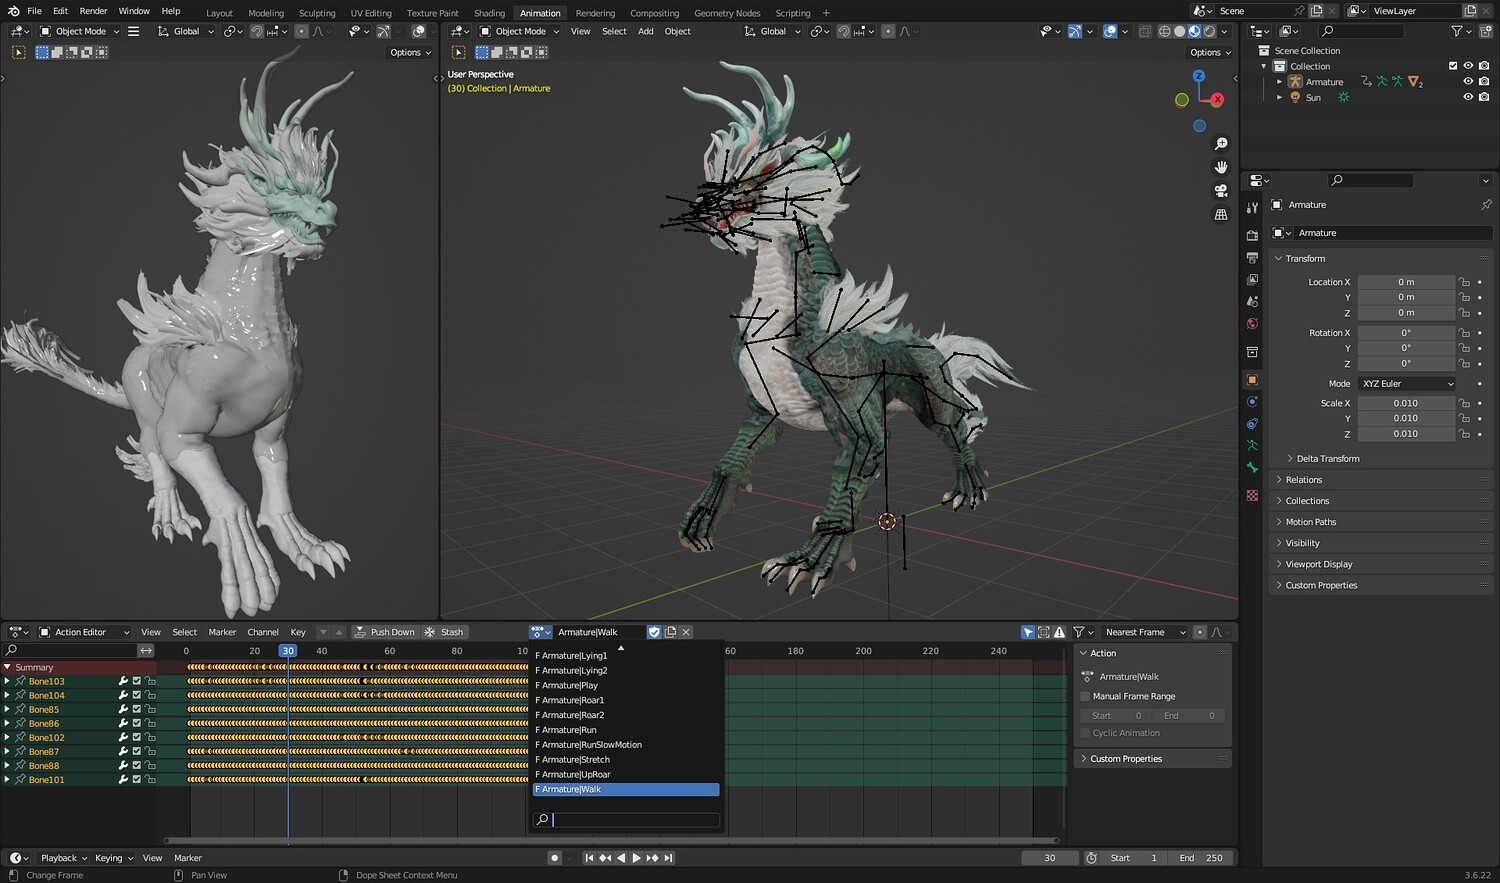The width and height of the screenshot is (1500, 883).
Task: Click the play animation button
Action: point(636,858)
